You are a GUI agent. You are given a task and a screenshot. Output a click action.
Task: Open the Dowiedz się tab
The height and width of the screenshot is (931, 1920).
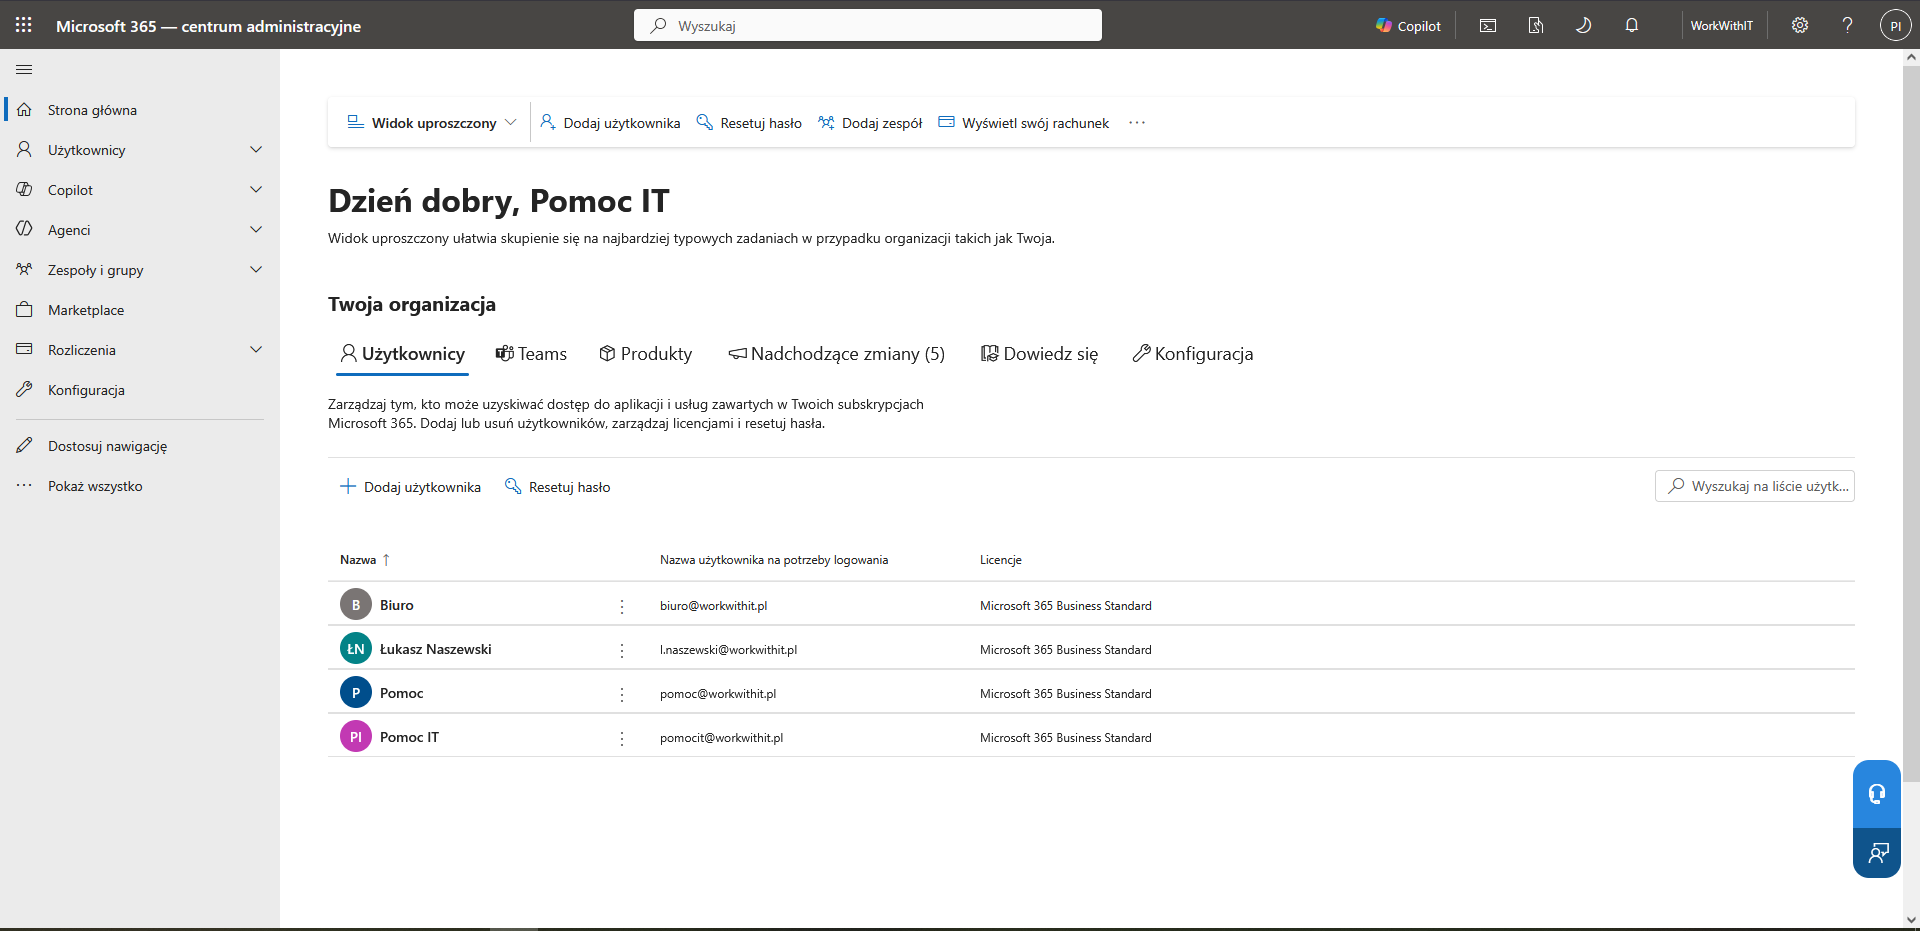click(x=1039, y=354)
